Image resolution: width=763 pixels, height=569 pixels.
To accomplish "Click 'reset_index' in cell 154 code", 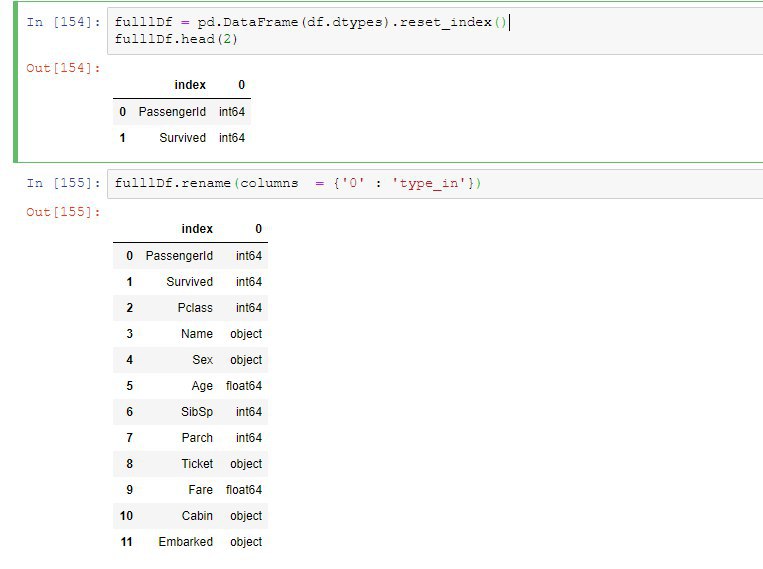I will [445, 22].
